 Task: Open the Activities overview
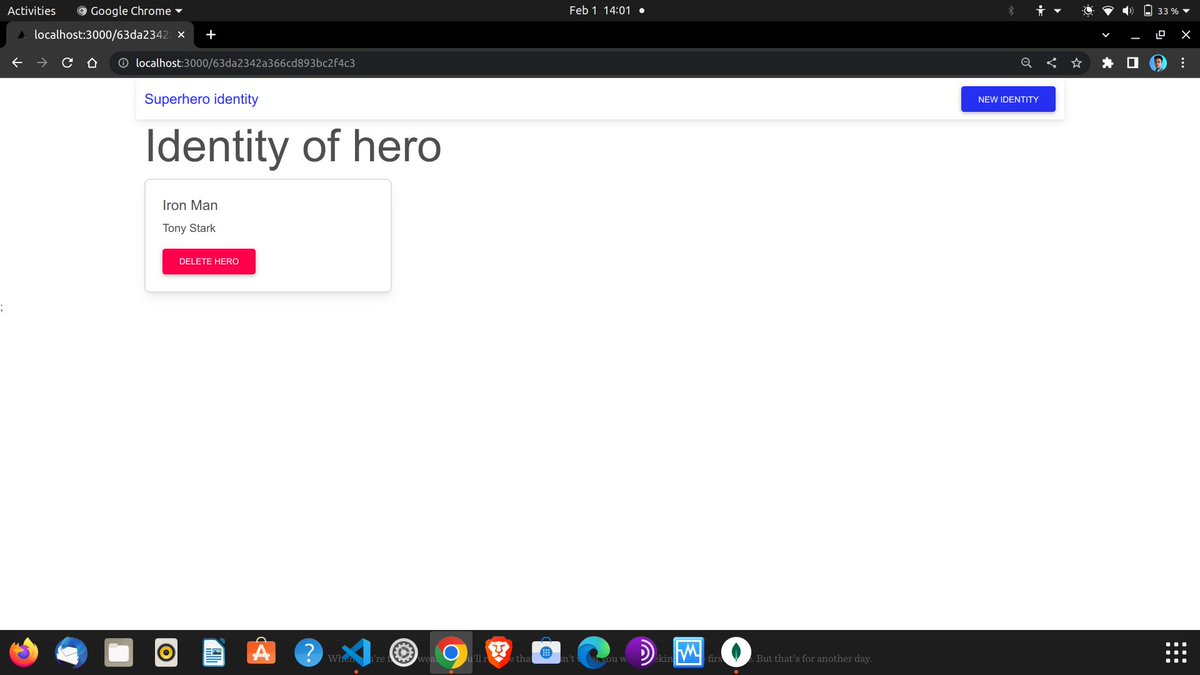(32, 10)
